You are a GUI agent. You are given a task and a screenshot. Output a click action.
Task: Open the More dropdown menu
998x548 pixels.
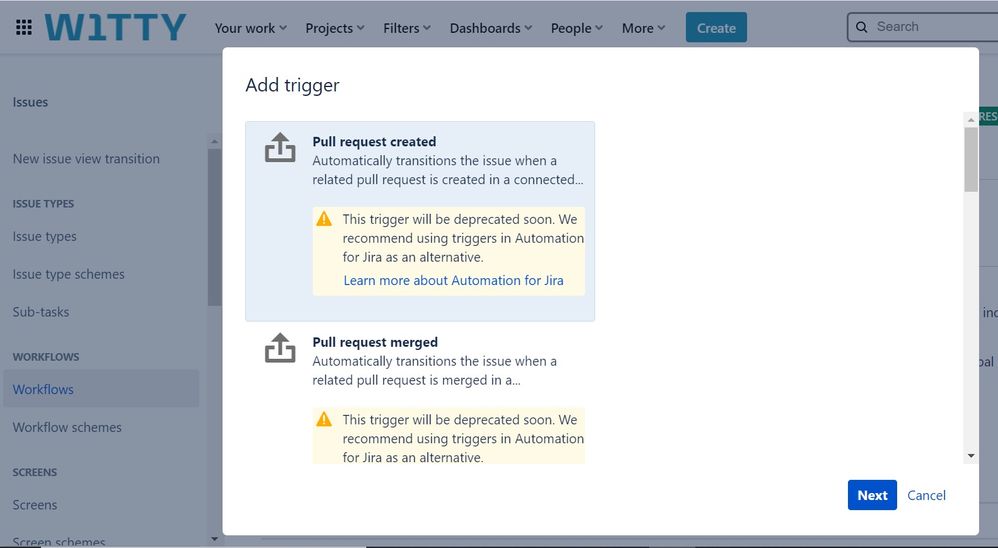[x=643, y=28]
